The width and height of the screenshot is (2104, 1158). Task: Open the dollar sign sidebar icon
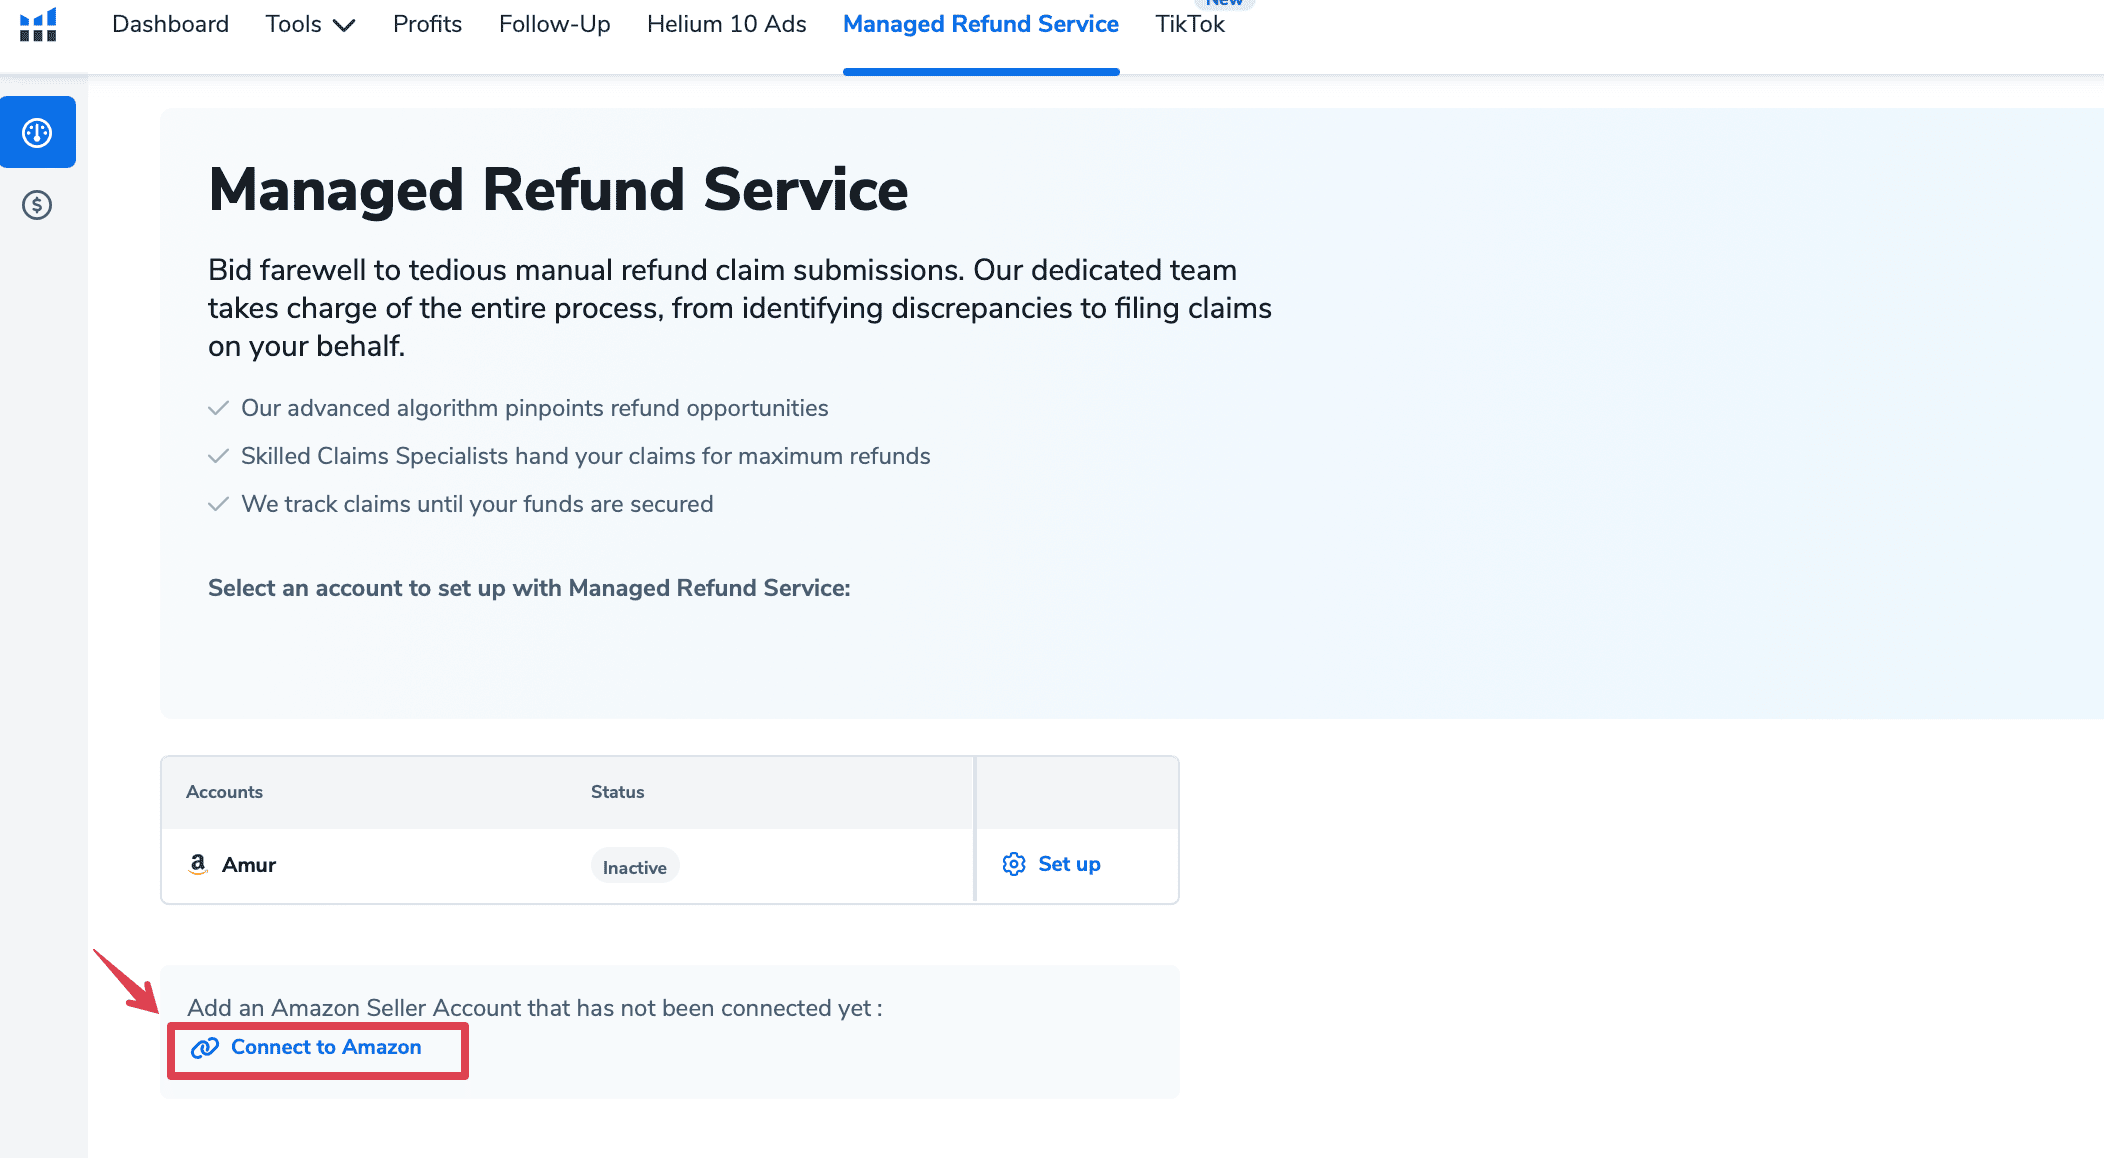tap(37, 205)
